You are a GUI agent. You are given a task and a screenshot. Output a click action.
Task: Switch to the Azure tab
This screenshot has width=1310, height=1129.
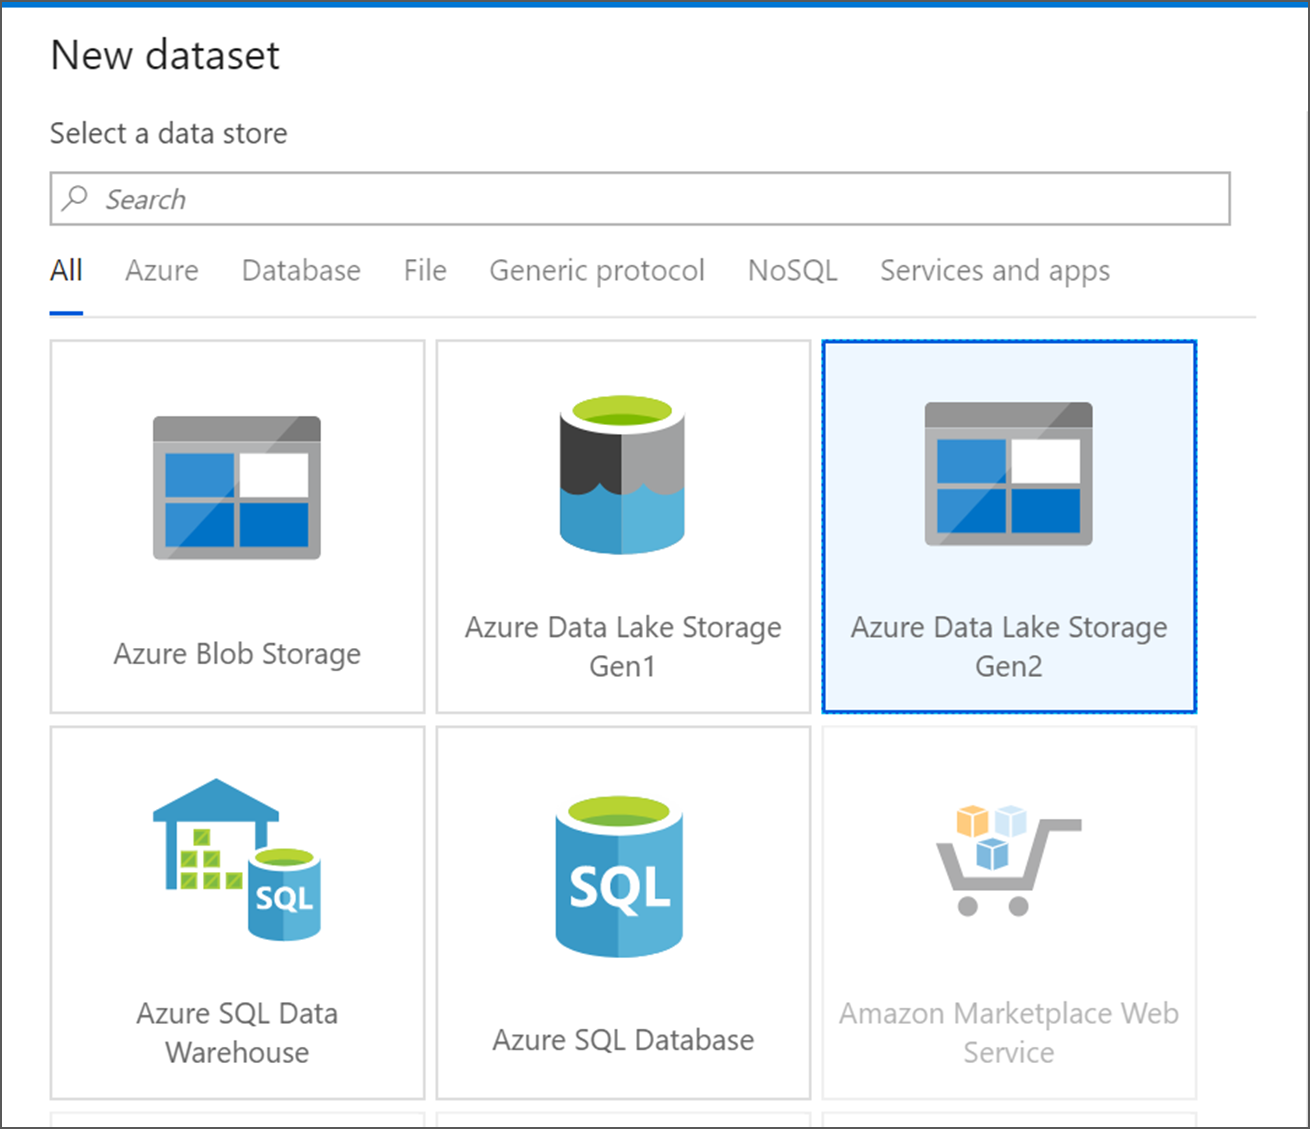pos(161,270)
